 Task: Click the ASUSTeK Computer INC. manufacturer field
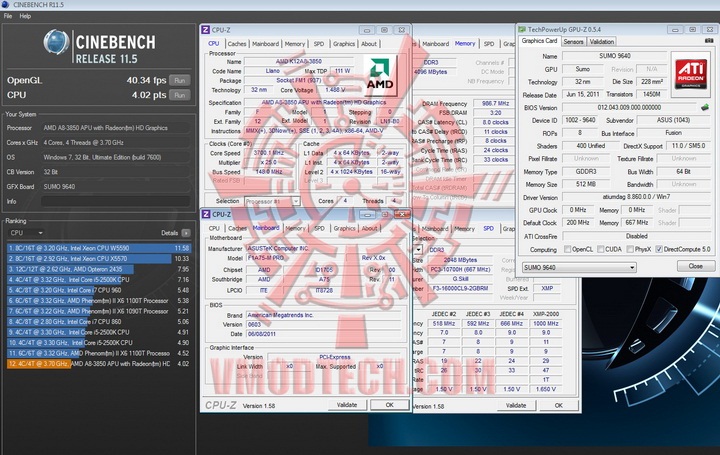click(324, 248)
